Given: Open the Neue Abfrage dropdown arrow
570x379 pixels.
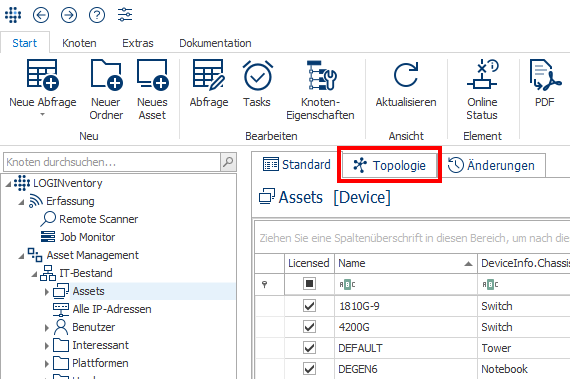Looking at the screenshot, I should (x=43, y=114).
